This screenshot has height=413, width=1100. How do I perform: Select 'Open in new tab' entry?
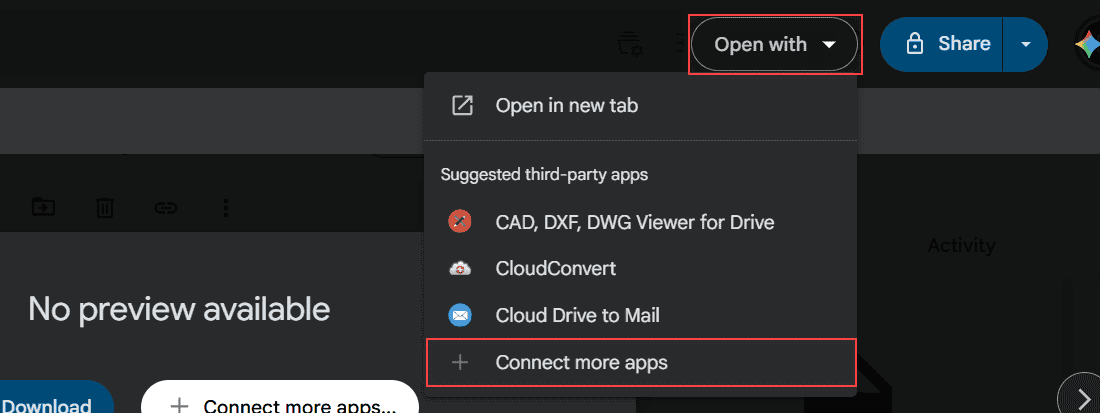tap(640, 106)
